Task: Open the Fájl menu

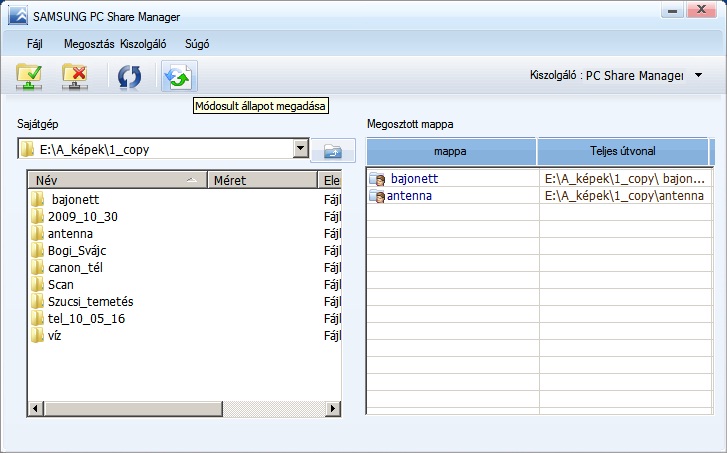Action: pos(35,44)
